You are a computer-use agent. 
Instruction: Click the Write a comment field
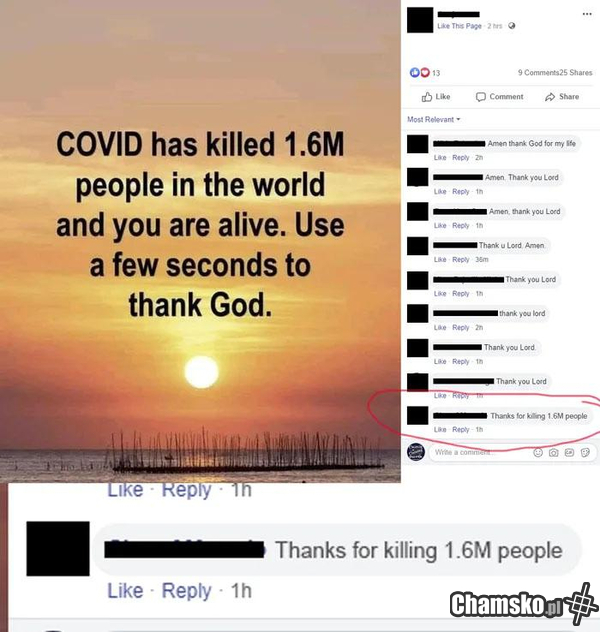pyautogui.click(x=482, y=452)
